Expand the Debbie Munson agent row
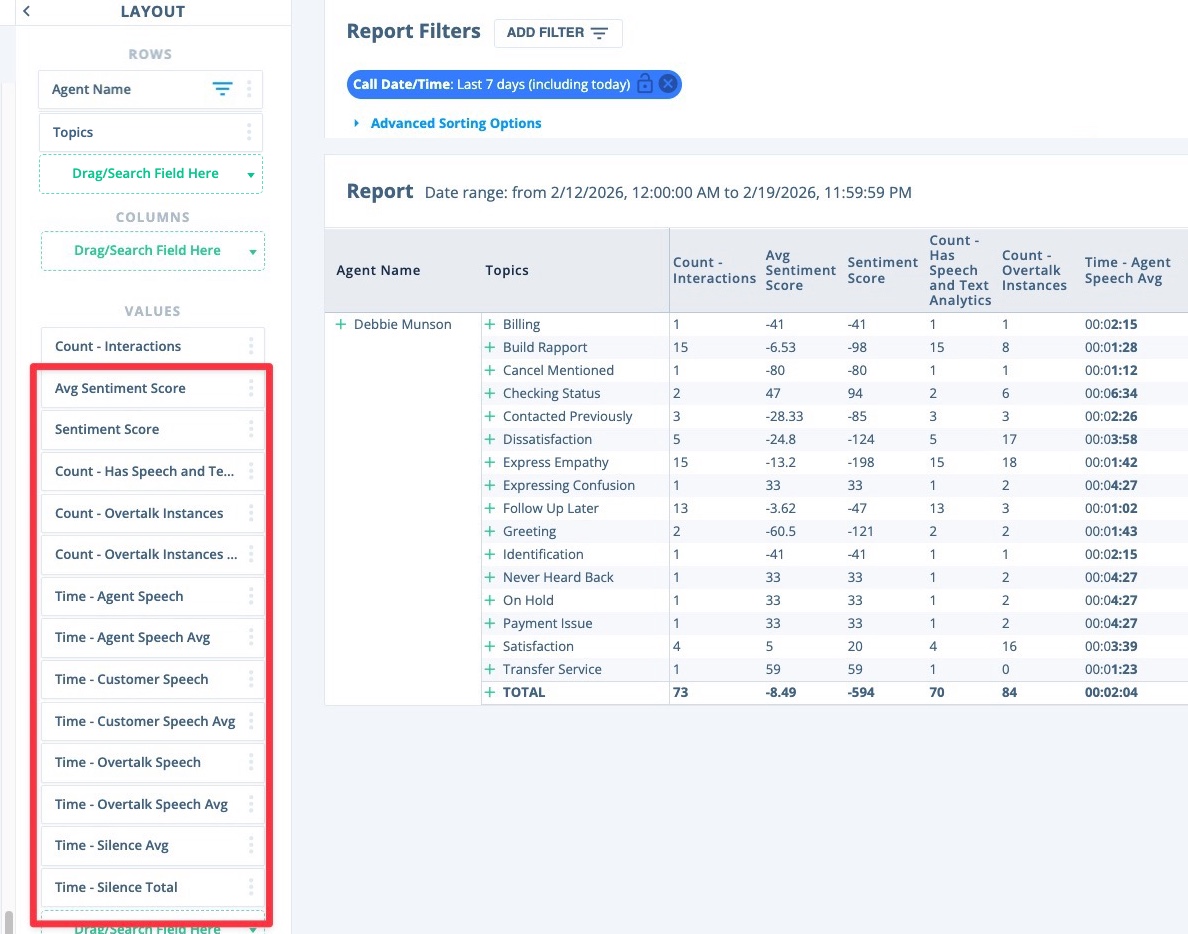 tap(341, 324)
